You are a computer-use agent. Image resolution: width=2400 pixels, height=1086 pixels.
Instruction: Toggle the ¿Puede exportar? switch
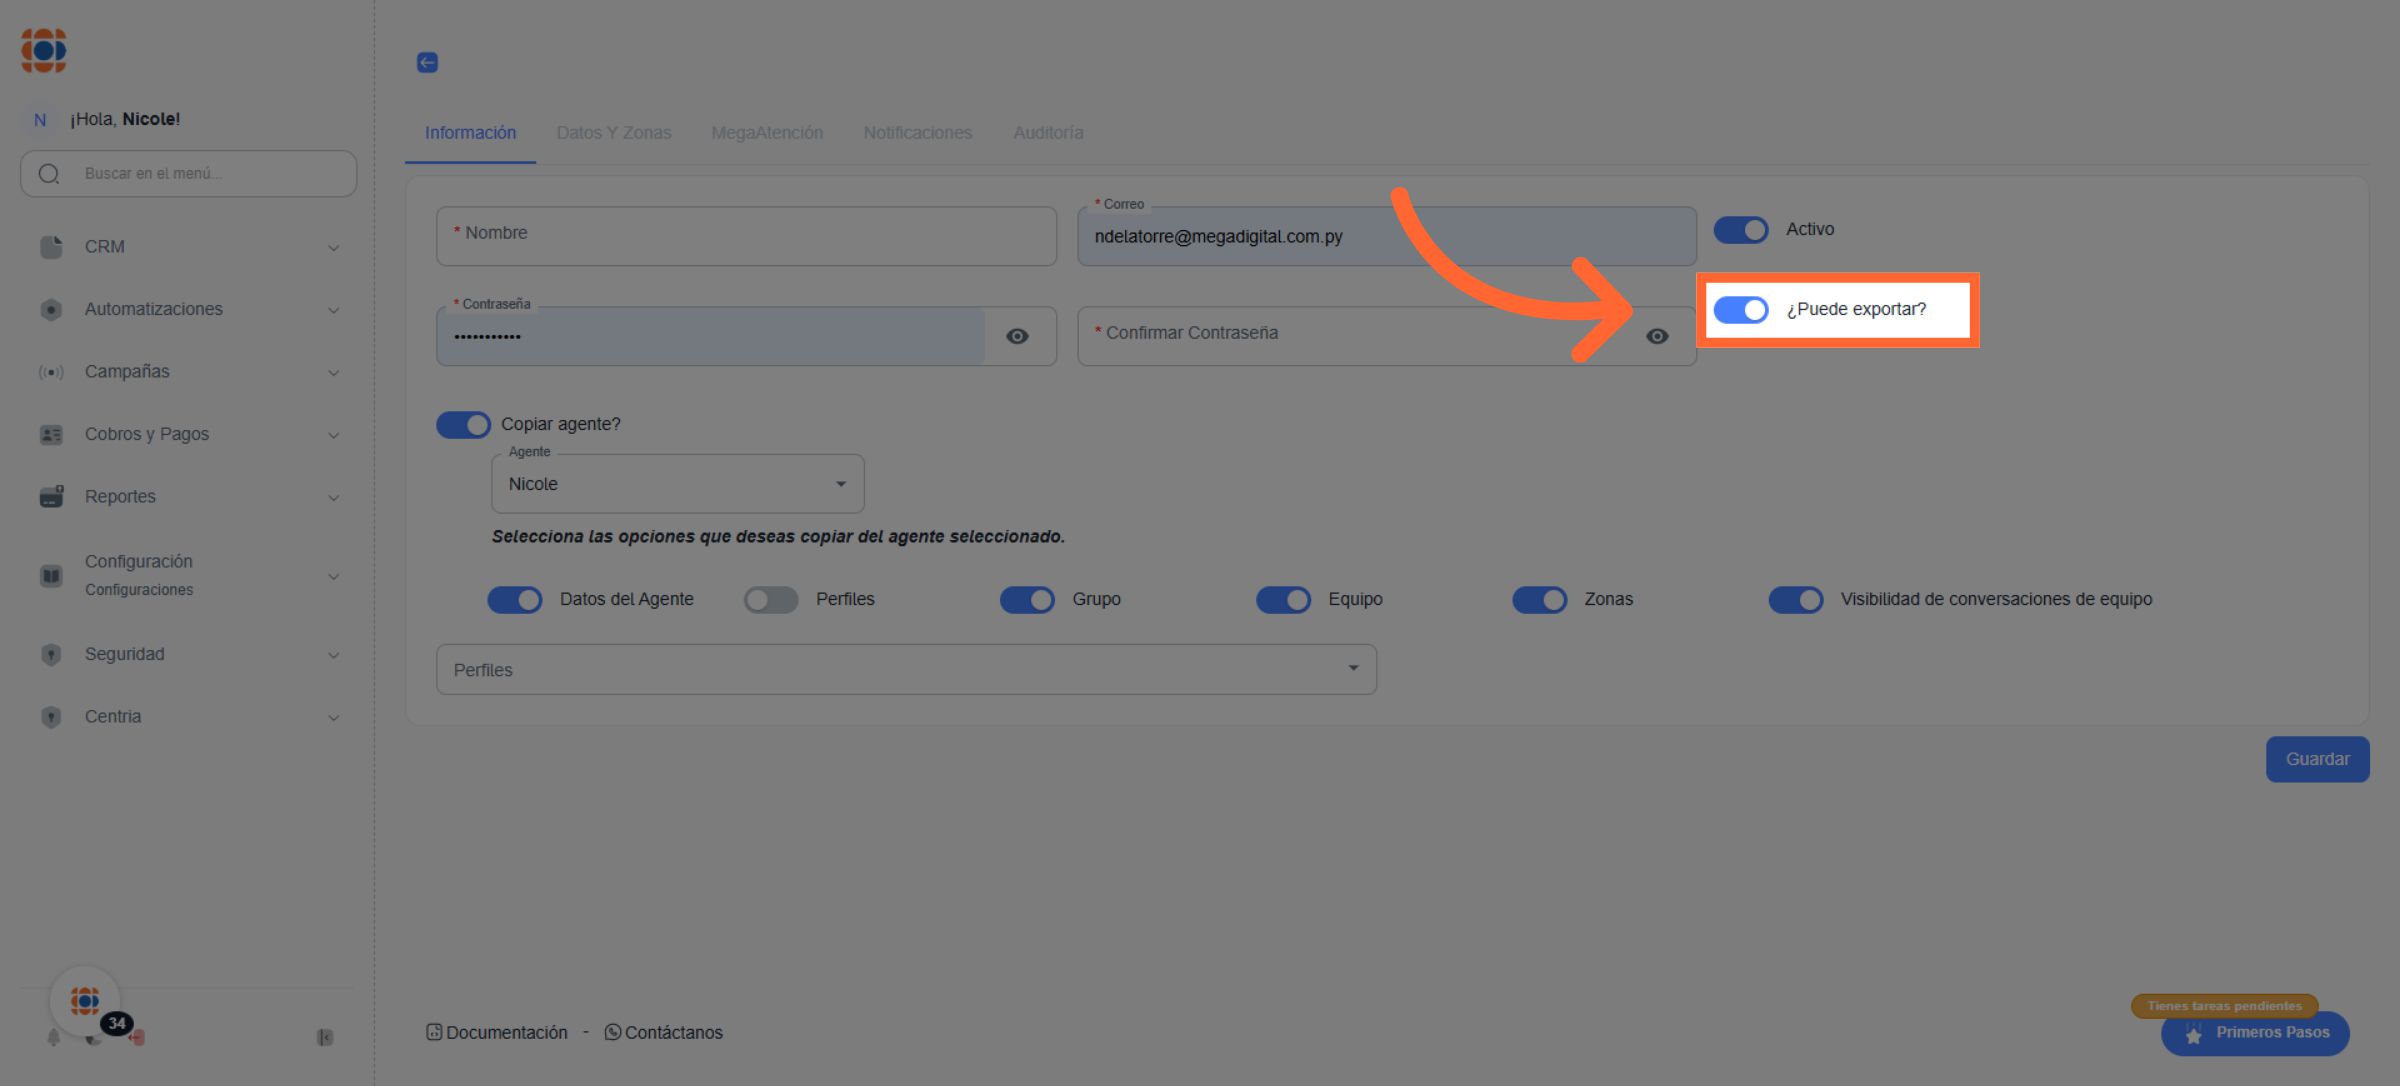tap(1741, 310)
